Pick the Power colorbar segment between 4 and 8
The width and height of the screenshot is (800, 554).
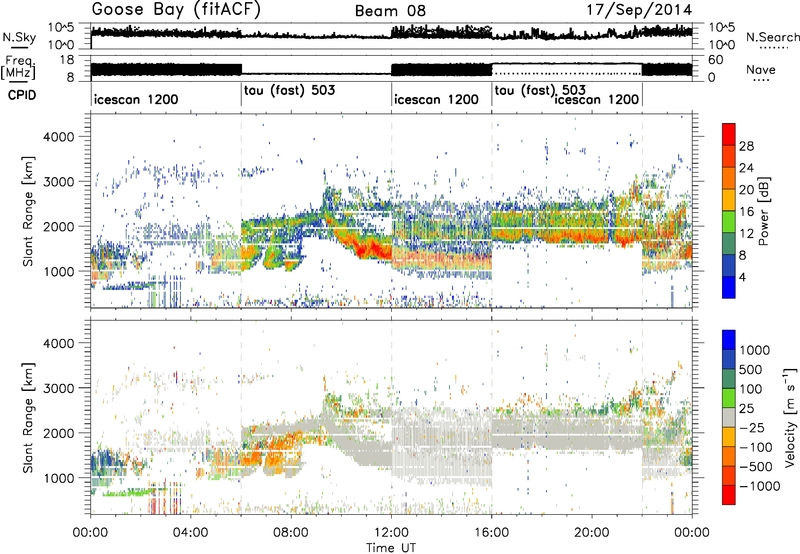click(729, 265)
